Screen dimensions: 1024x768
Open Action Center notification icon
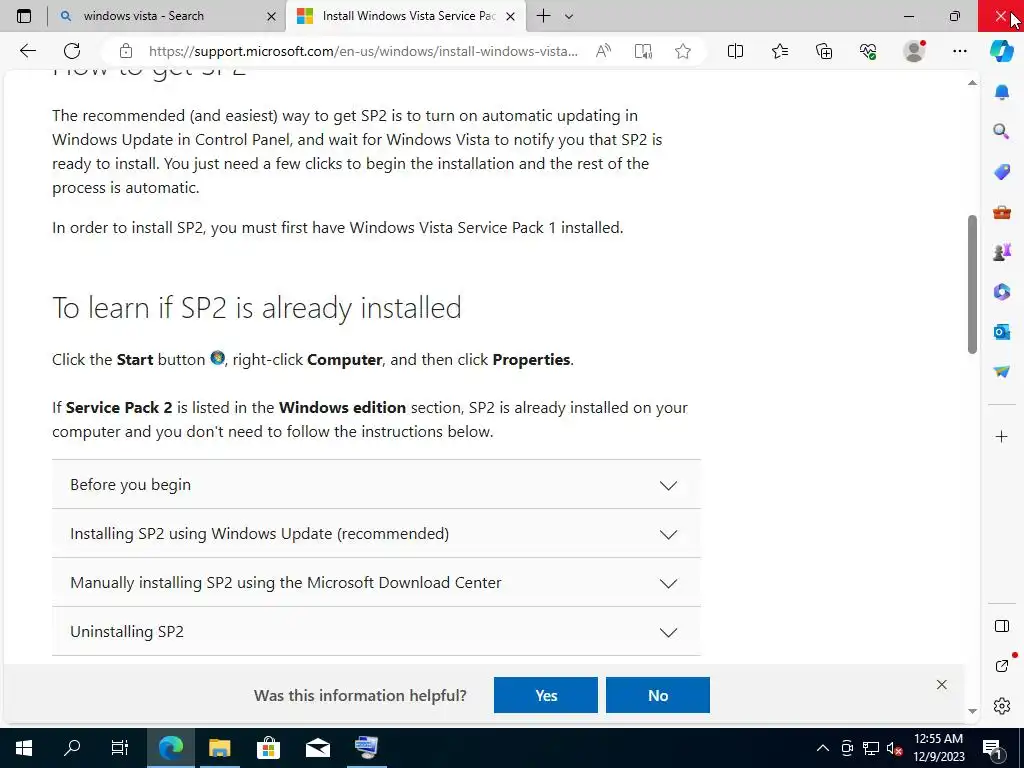tap(993, 748)
